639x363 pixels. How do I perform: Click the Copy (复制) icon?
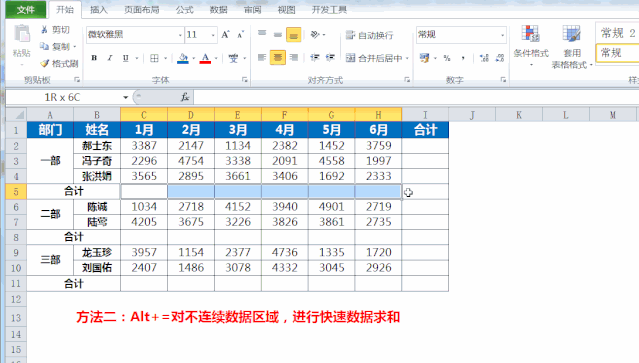[x=44, y=46]
